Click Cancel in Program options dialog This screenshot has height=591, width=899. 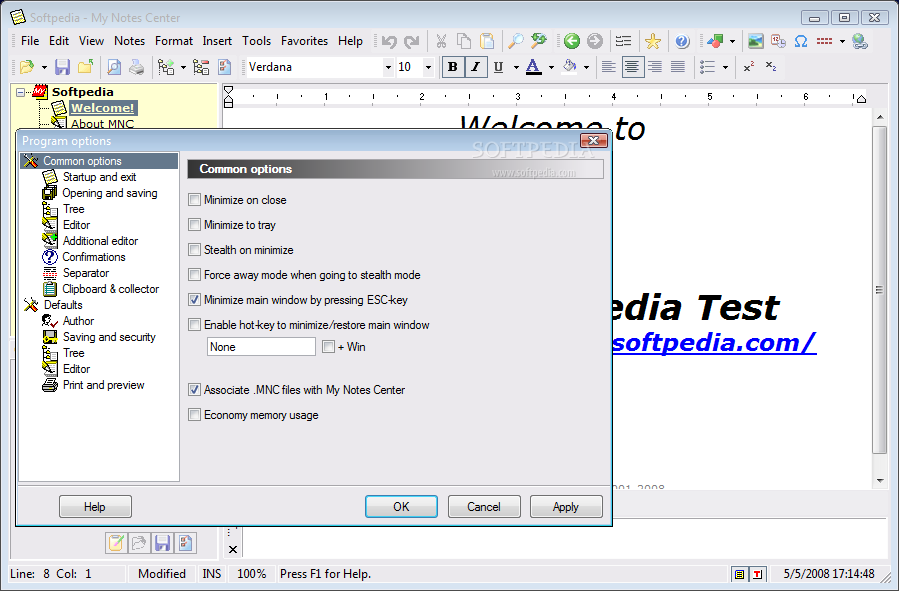484,507
